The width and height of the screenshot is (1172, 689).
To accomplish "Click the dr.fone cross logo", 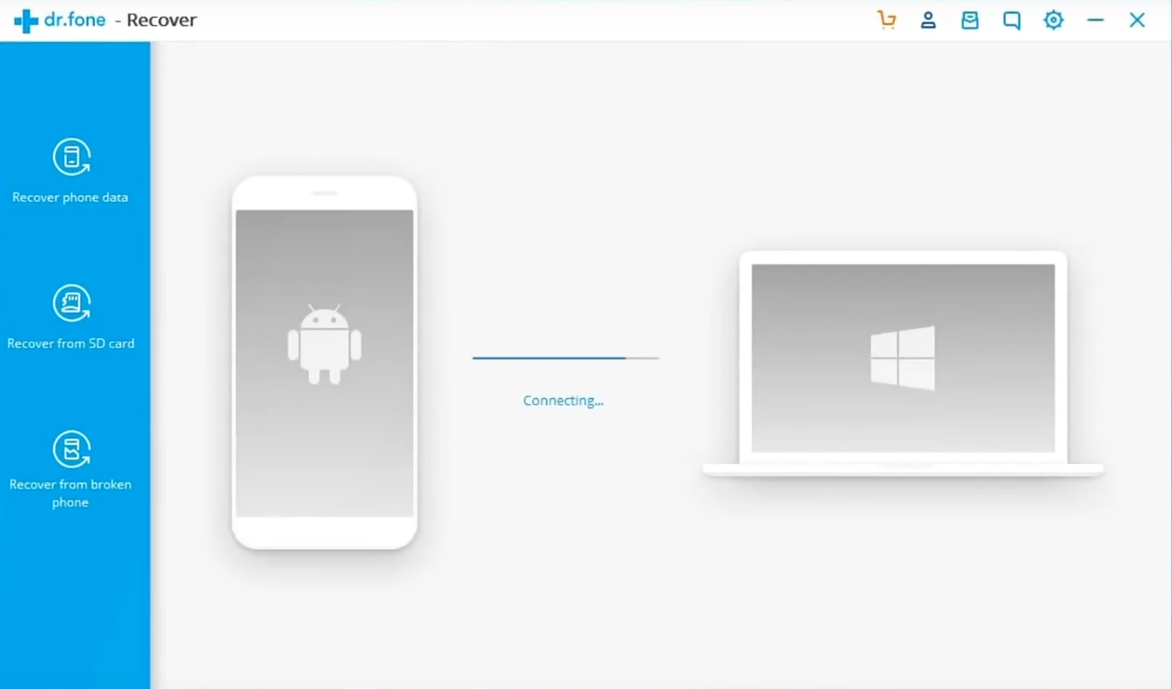I will pyautogui.click(x=26, y=21).
